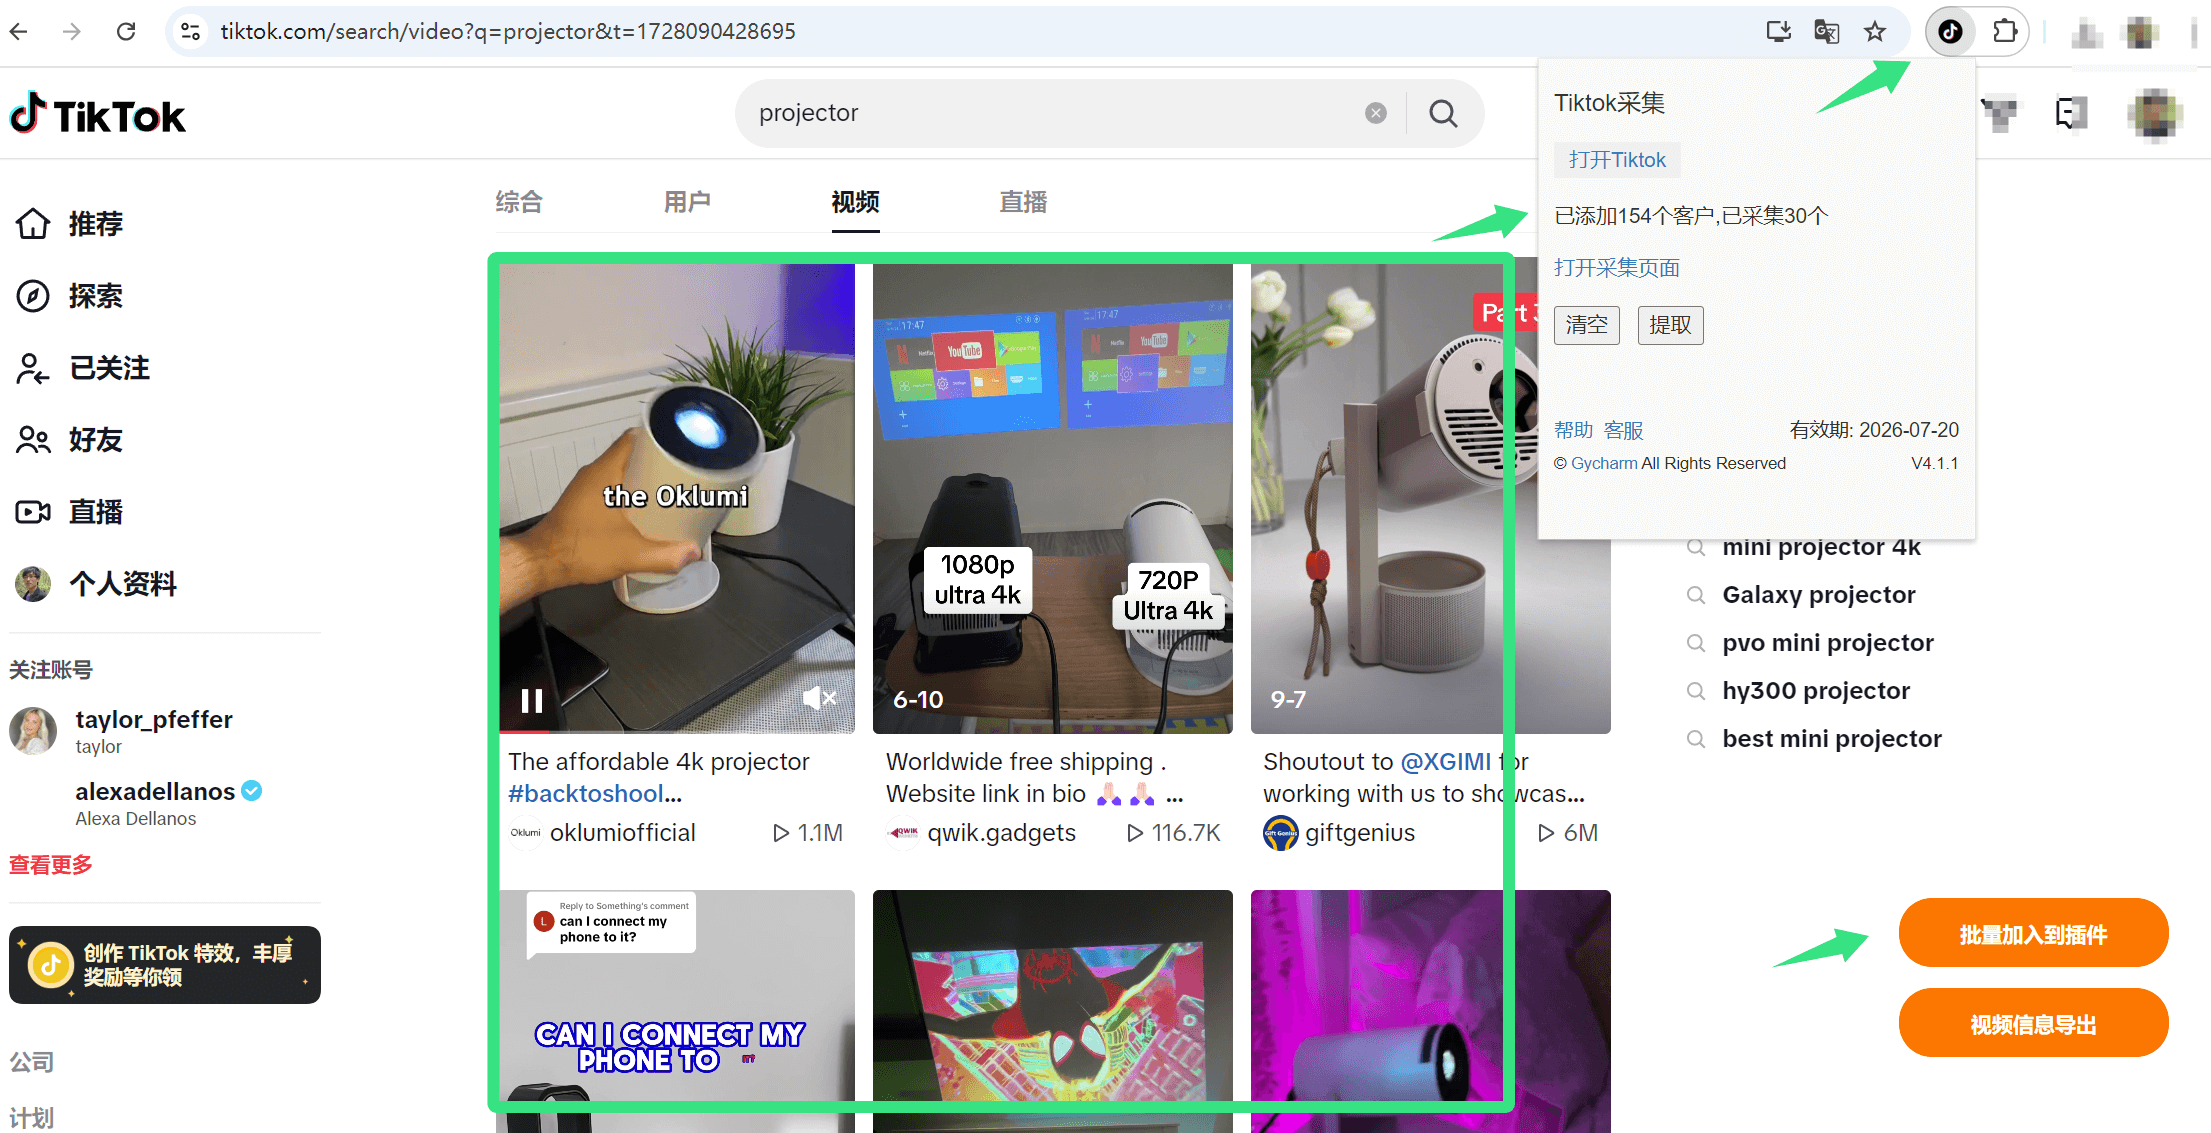
Task: Open the Tiktok采集 extension icon
Action: click(x=1950, y=31)
